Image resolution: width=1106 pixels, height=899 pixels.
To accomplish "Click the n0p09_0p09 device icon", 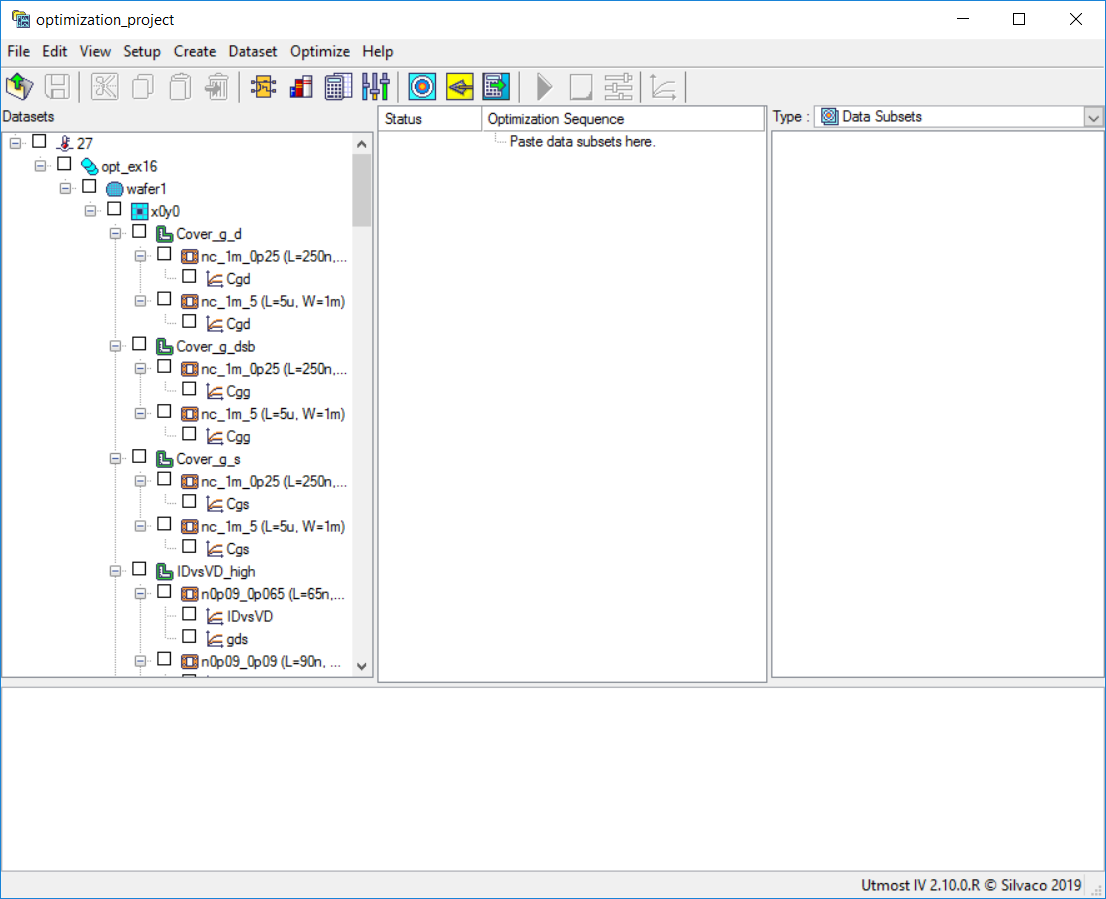I will [x=190, y=661].
